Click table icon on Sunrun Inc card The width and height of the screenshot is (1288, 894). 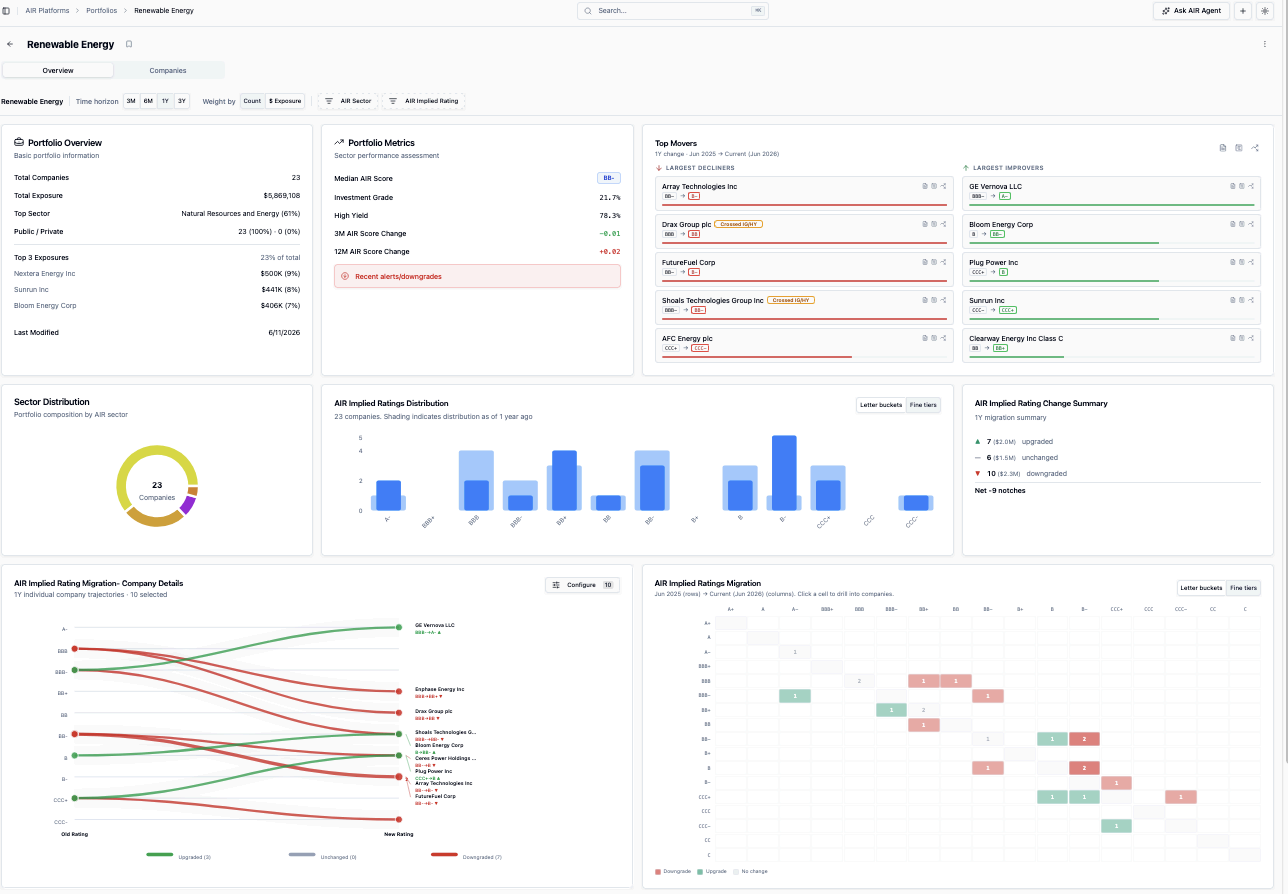click(x=1242, y=300)
